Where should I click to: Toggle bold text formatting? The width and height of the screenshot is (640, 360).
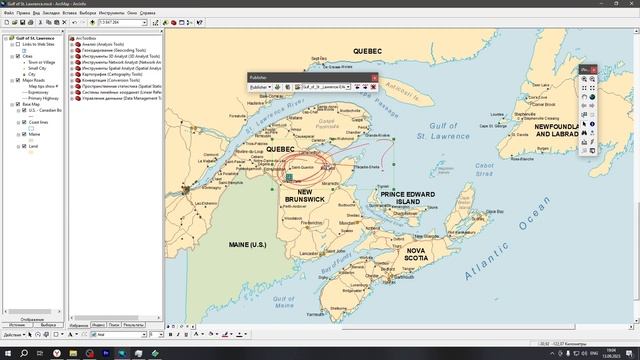tap(170, 335)
